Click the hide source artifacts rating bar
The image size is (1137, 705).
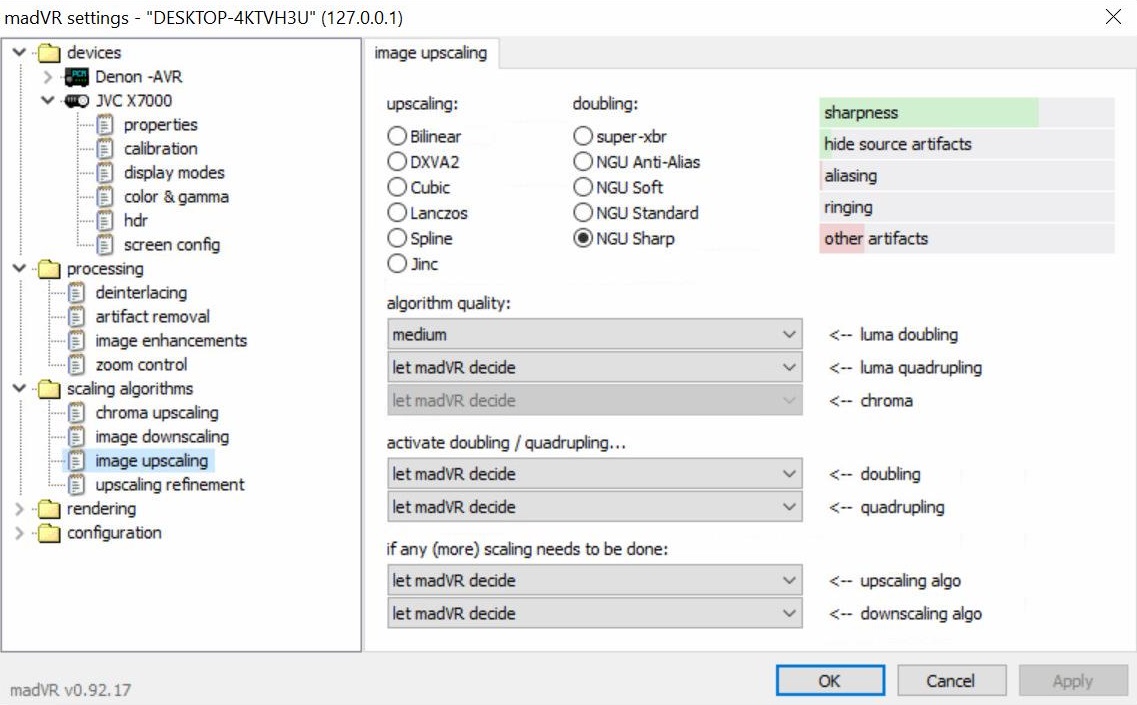click(967, 144)
